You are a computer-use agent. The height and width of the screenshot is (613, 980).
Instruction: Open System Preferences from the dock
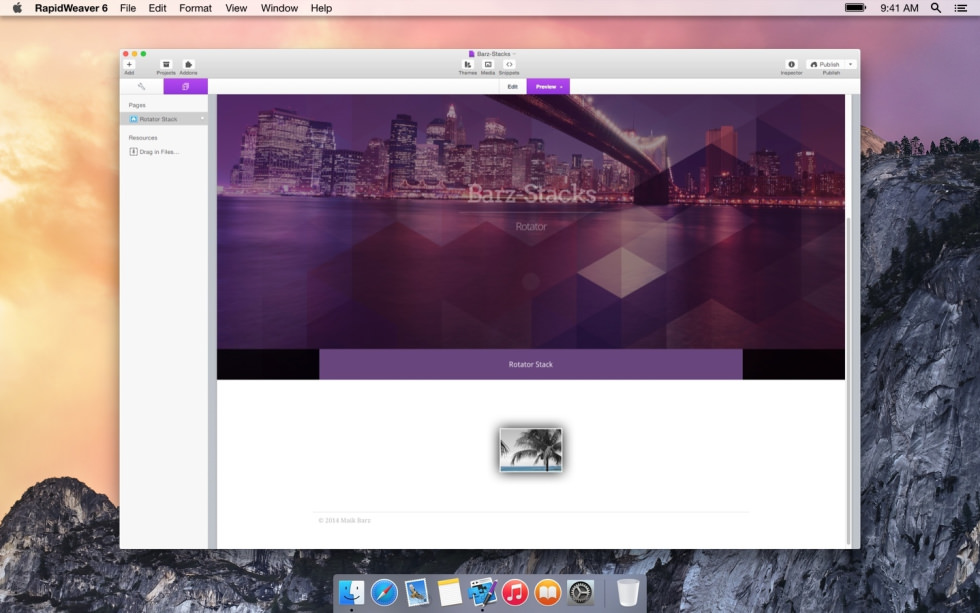coord(580,592)
